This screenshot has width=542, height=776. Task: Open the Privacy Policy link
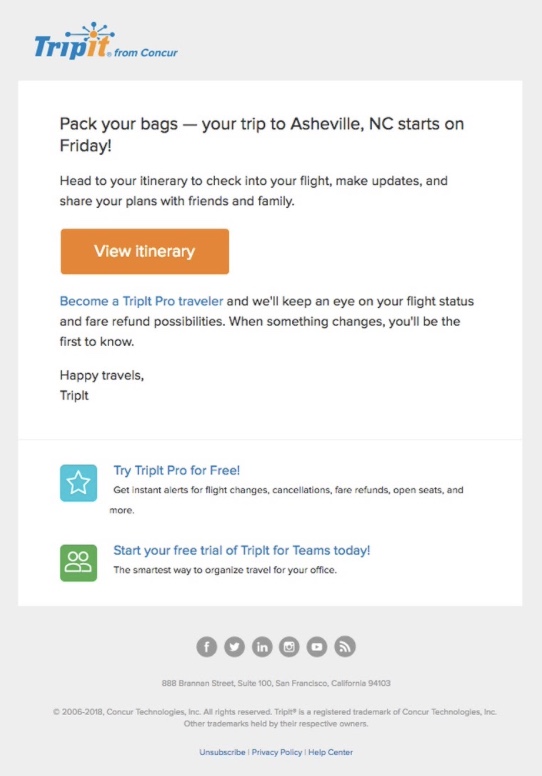(x=277, y=752)
